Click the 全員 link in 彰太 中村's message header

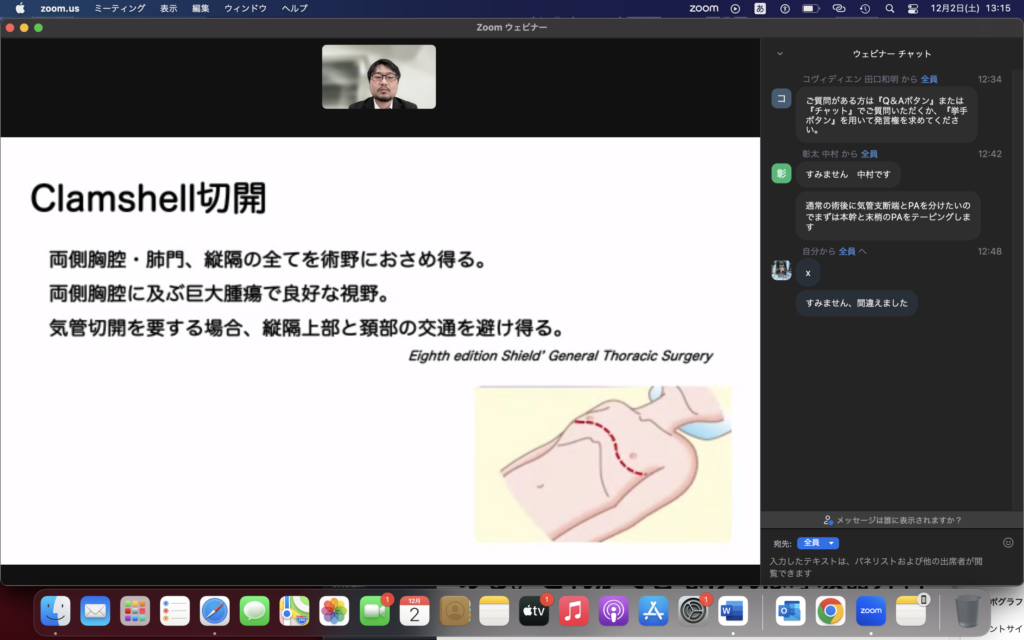point(869,154)
